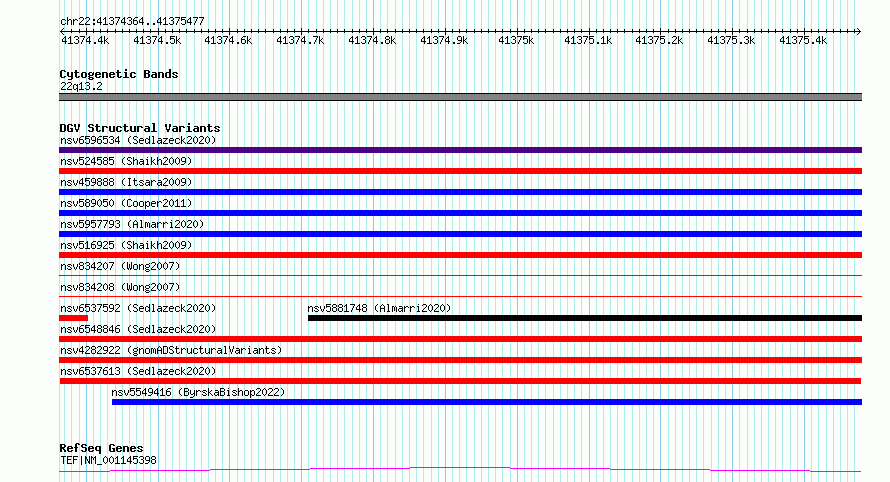Click the left arrowhead of the ruler
The height and width of the screenshot is (482, 890).
click(x=62, y=32)
